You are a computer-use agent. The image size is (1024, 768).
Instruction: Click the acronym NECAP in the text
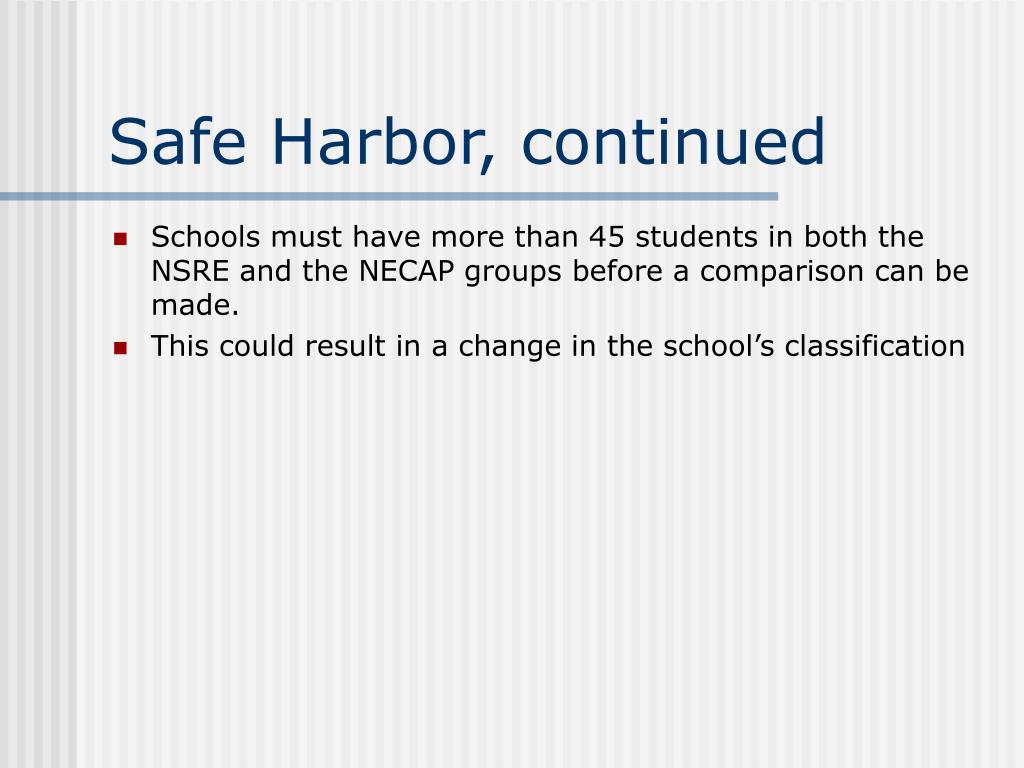coord(406,271)
